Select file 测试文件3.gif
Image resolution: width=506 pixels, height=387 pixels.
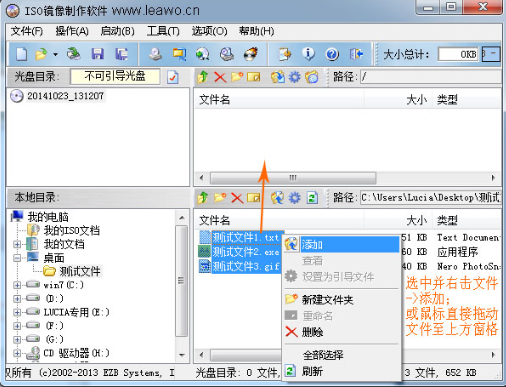click(x=245, y=266)
